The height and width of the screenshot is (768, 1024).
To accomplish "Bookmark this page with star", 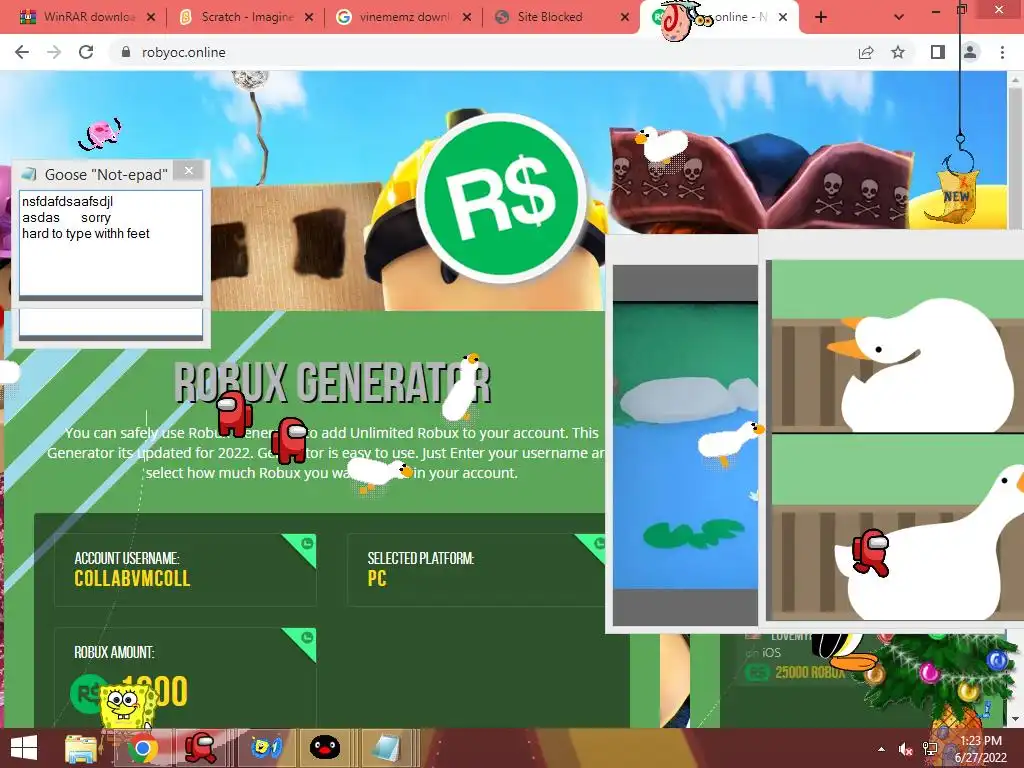I will (x=898, y=52).
